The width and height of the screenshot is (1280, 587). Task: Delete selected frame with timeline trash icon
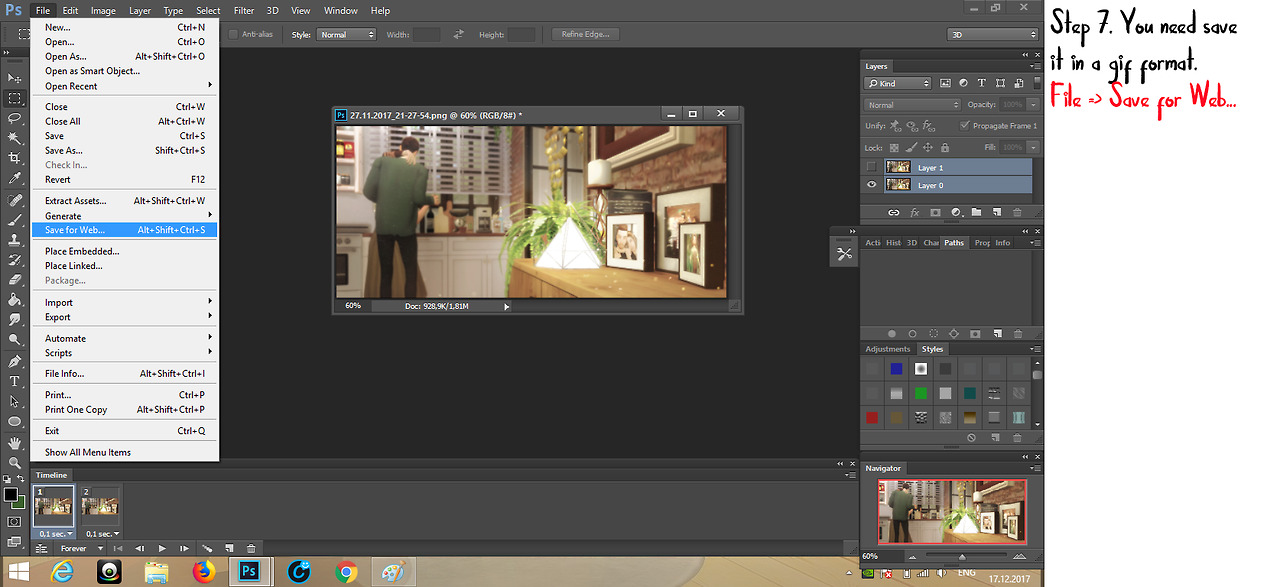point(251,548)
